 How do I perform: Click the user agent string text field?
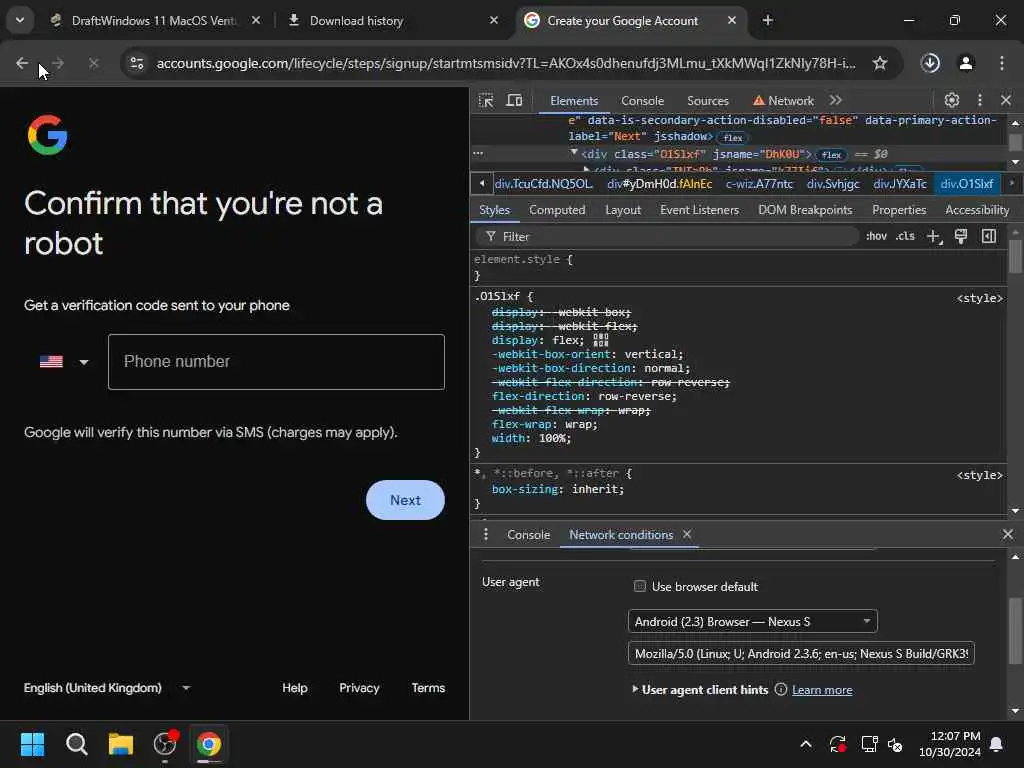point(801,653)
